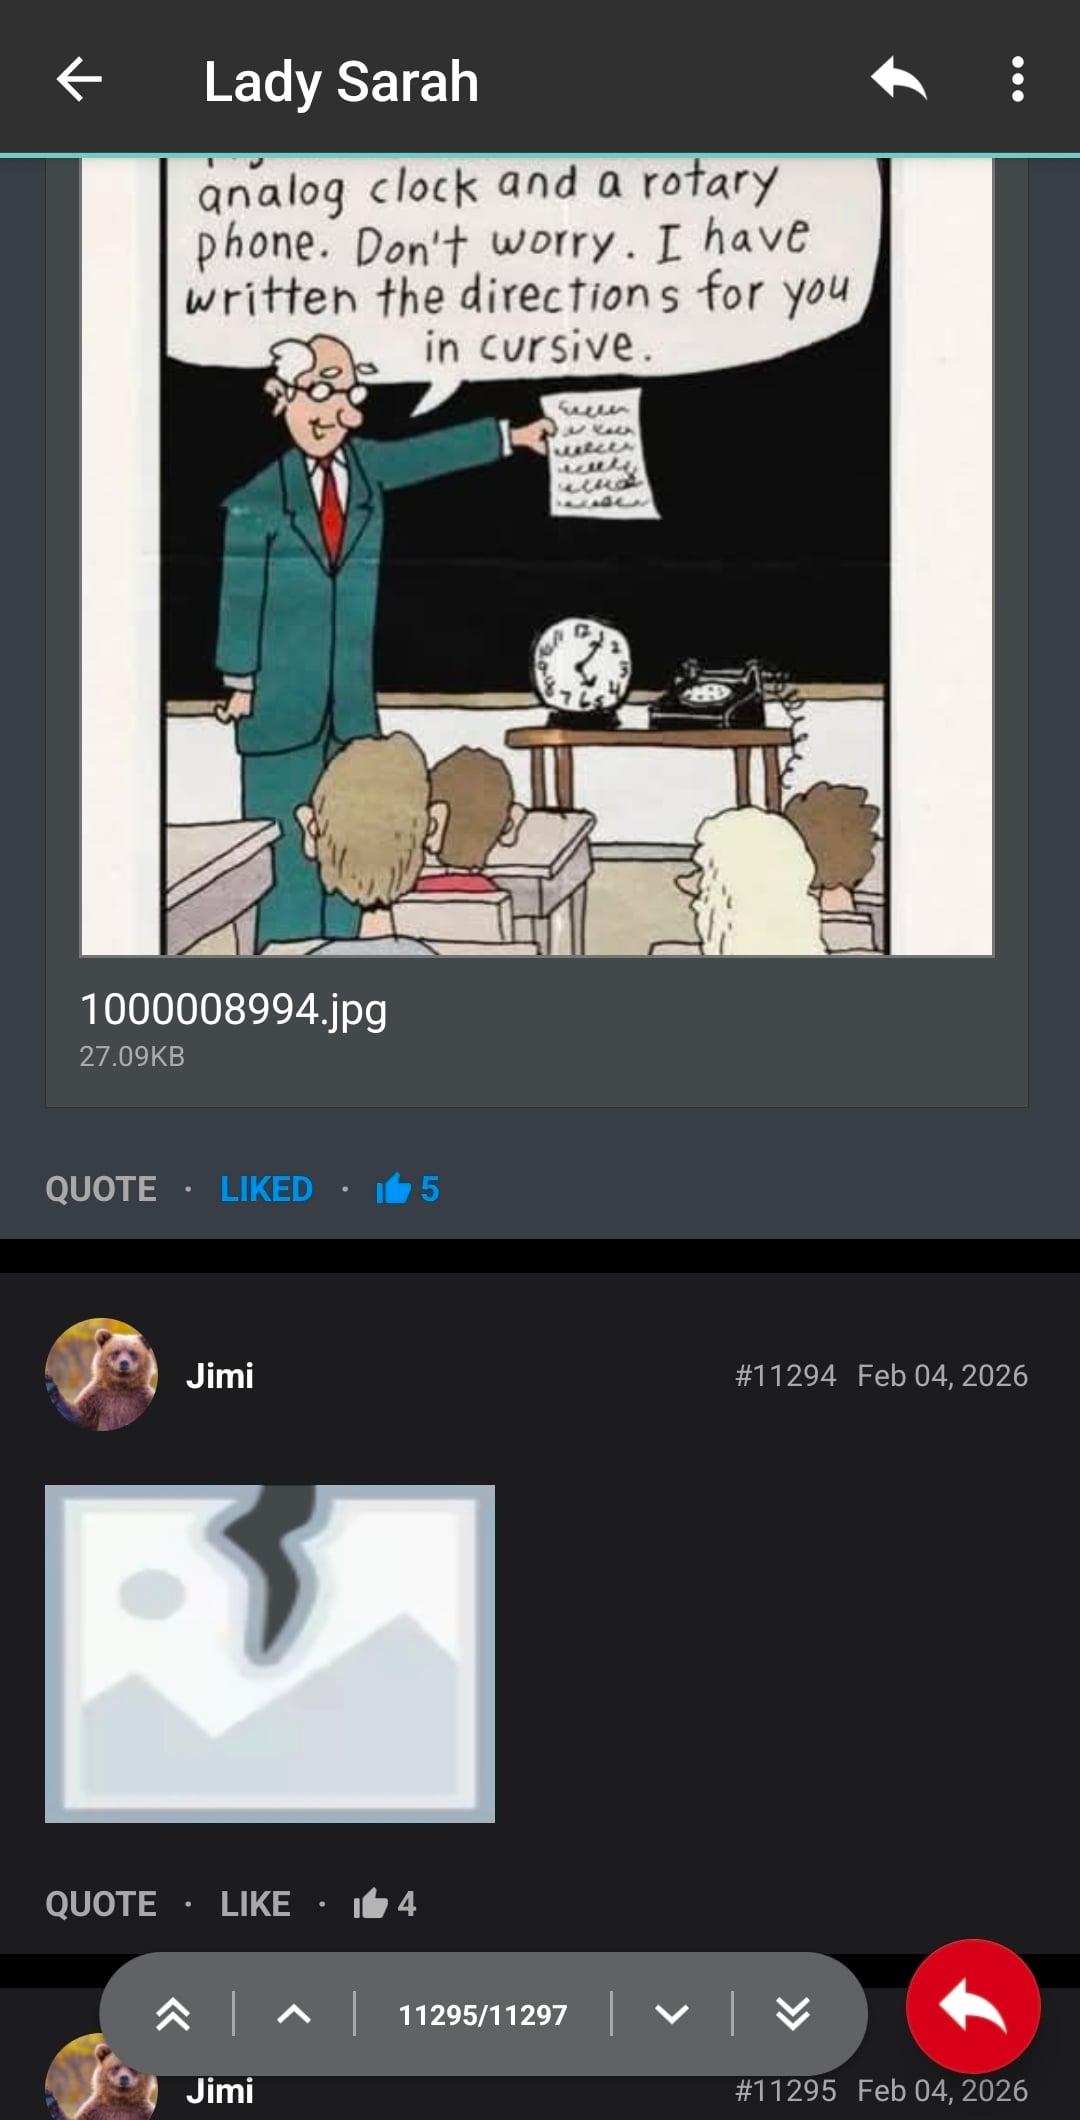The height and width of the screenshot is (2120, 1080).
Task: Open the classroom cartoon image
Action: tap(537, 556)
